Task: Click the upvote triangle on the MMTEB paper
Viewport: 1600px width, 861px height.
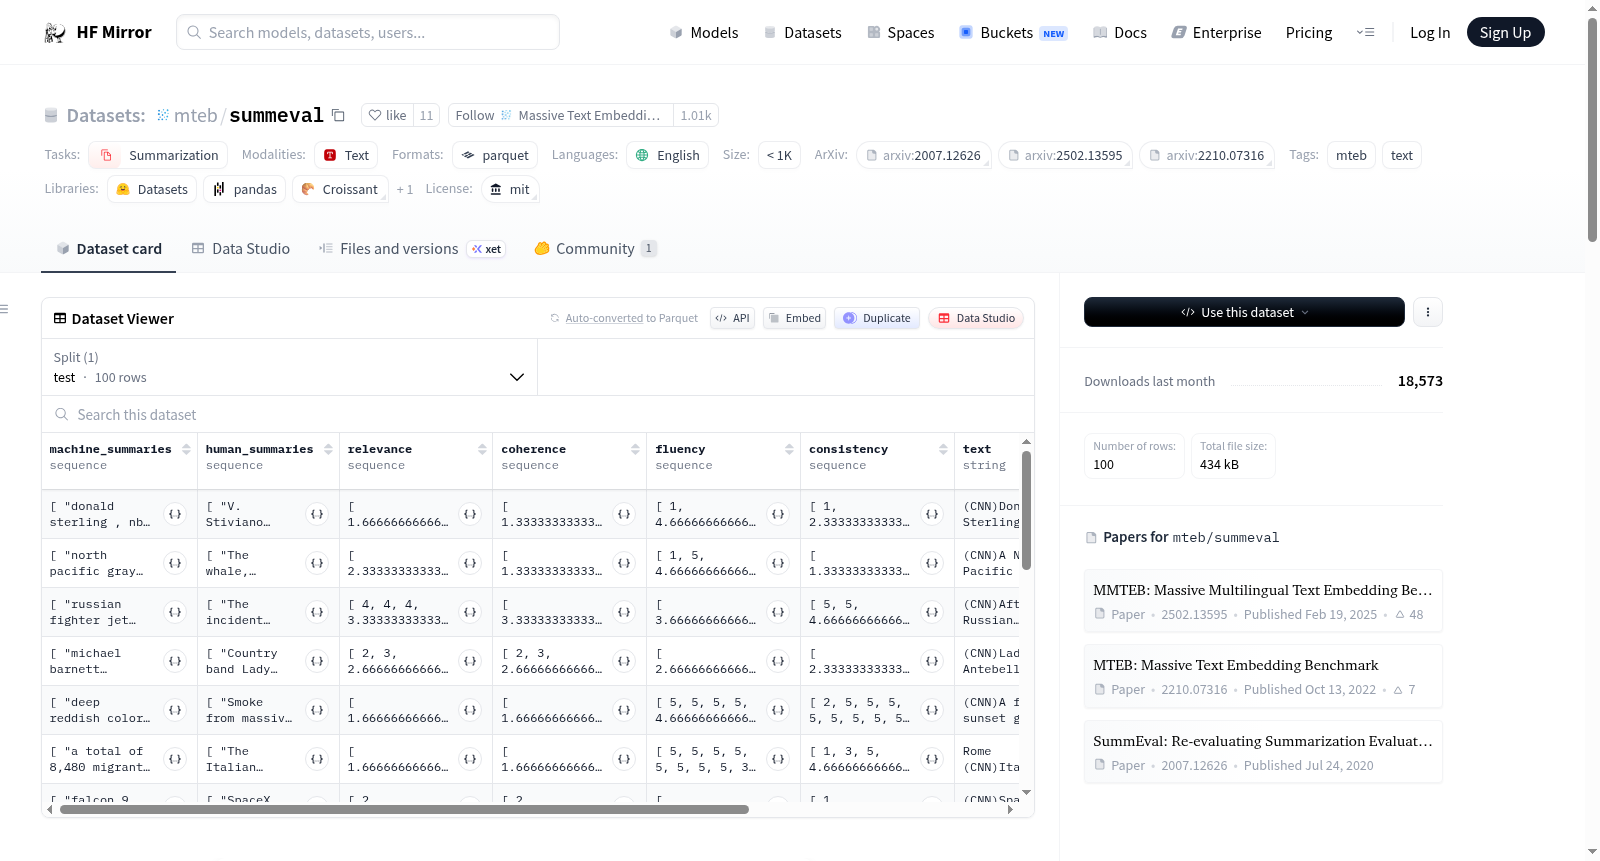Action: 1400,615
